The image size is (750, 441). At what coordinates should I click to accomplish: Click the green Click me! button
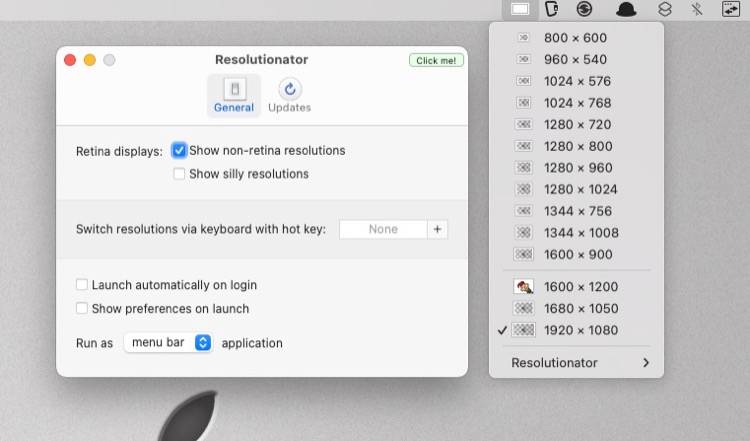[x=436, y=60]
